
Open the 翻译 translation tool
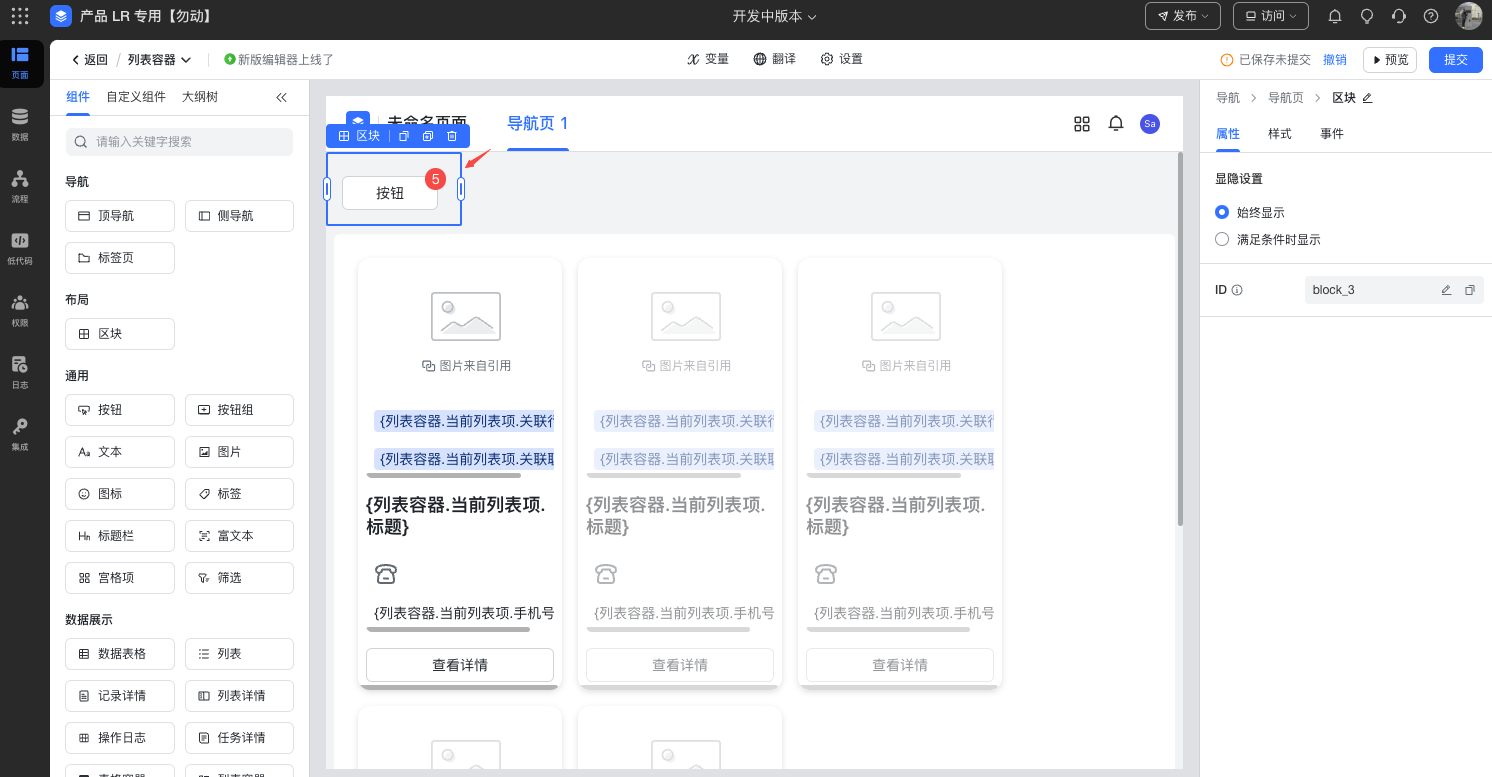point(775,59)
